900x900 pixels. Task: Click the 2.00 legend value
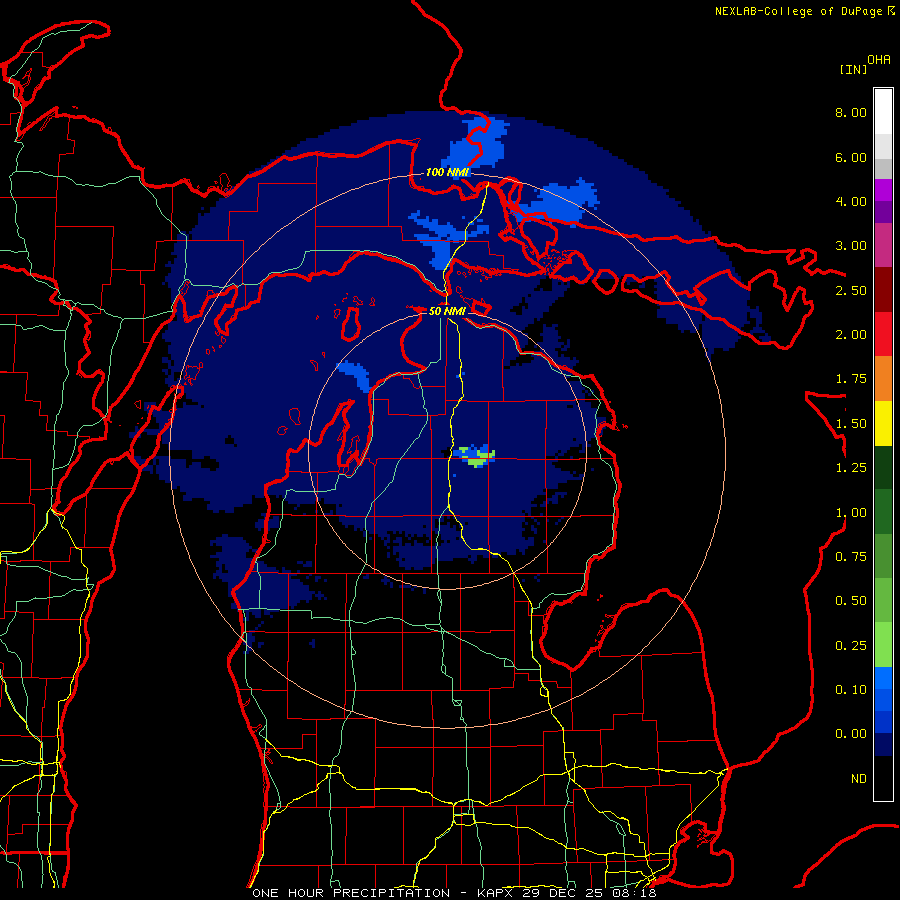(x=851, y=335)
